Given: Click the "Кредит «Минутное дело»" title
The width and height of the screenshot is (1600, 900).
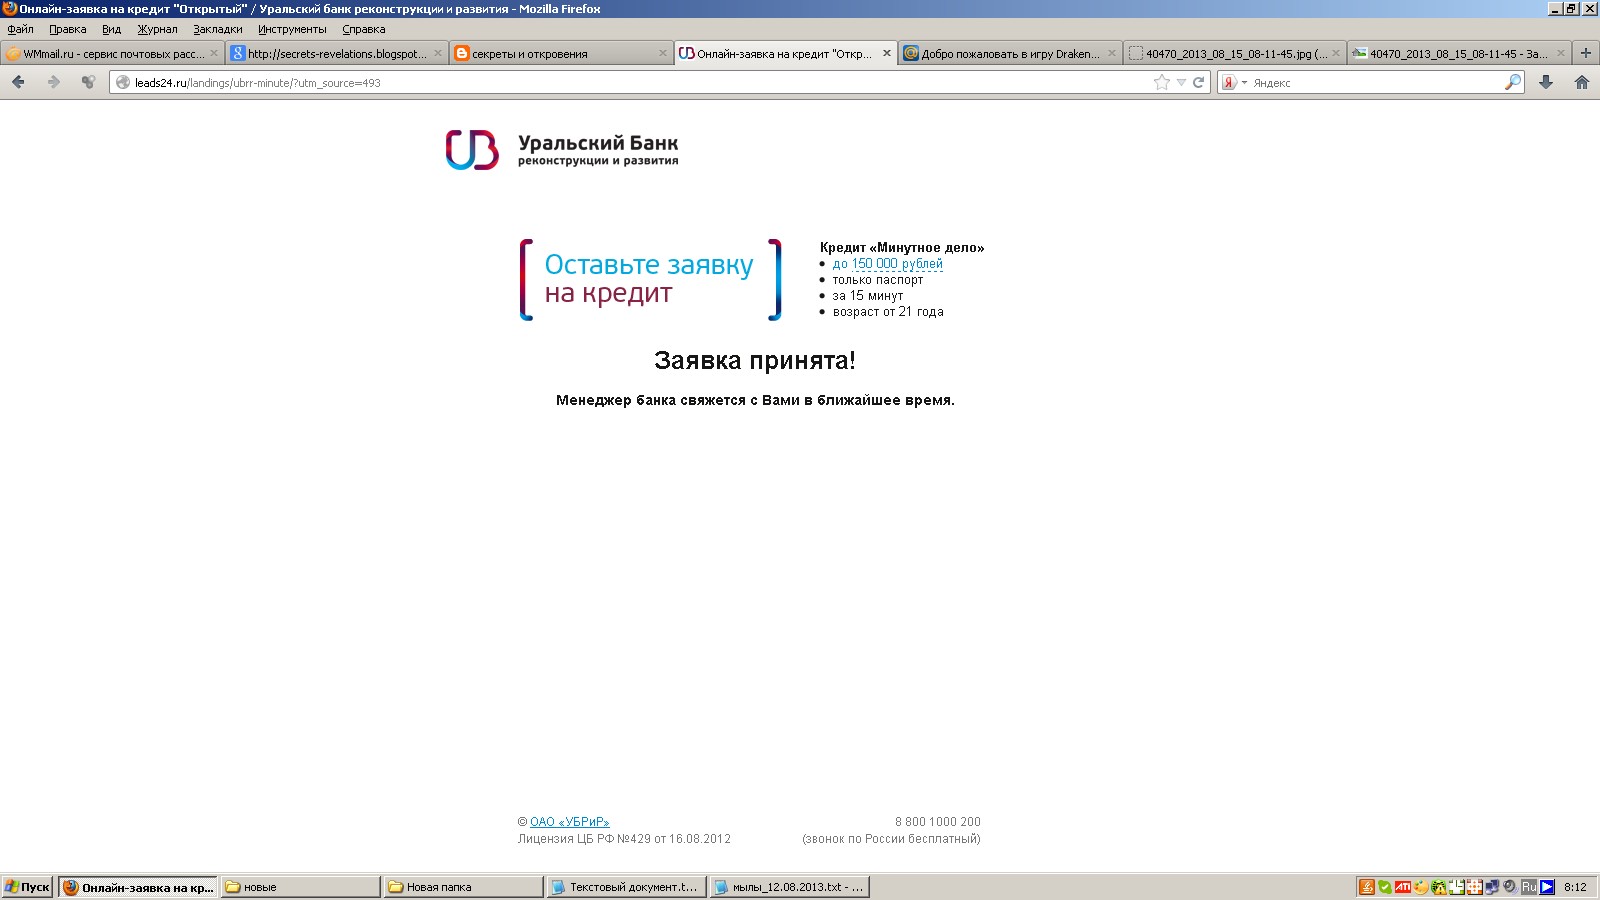Looking at the screenshot, I should 902,248.
